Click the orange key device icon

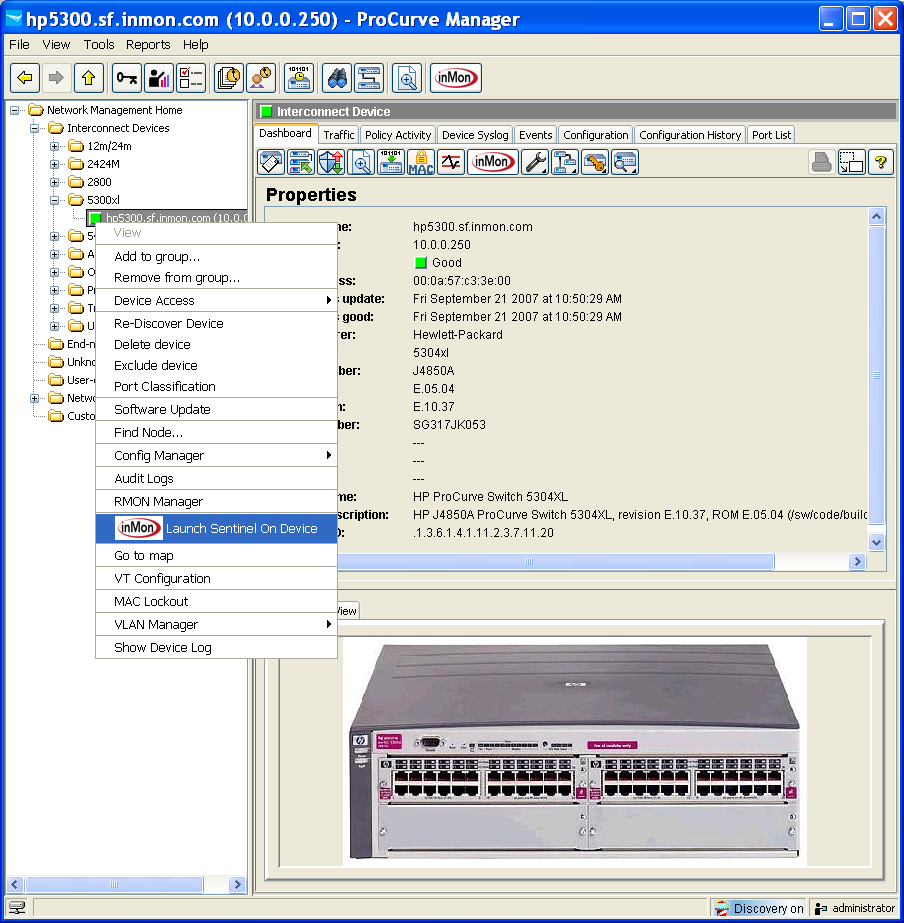tap(595, 162)
